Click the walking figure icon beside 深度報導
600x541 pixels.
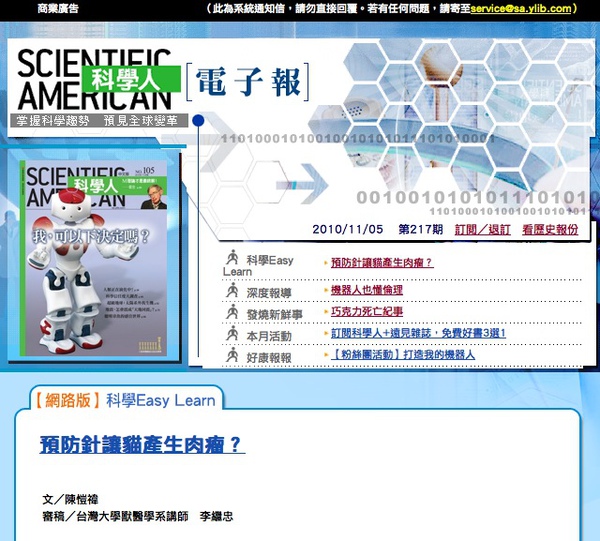(x=232, y=290)
